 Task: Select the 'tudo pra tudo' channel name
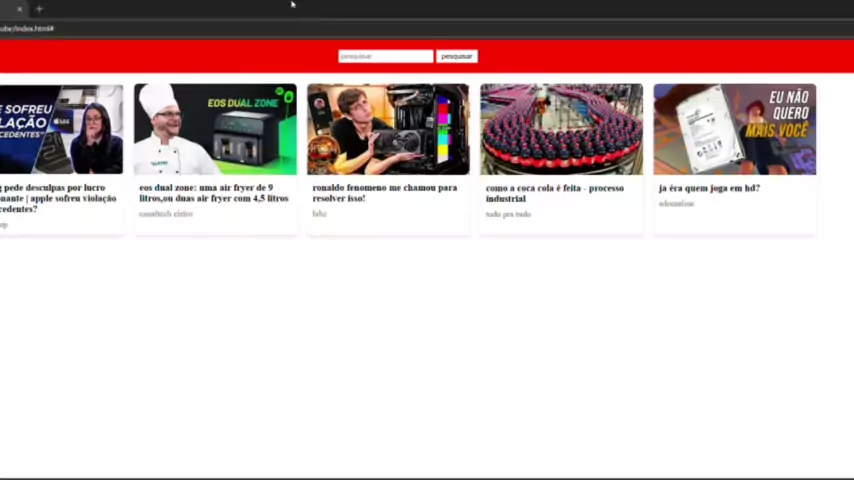508,214
